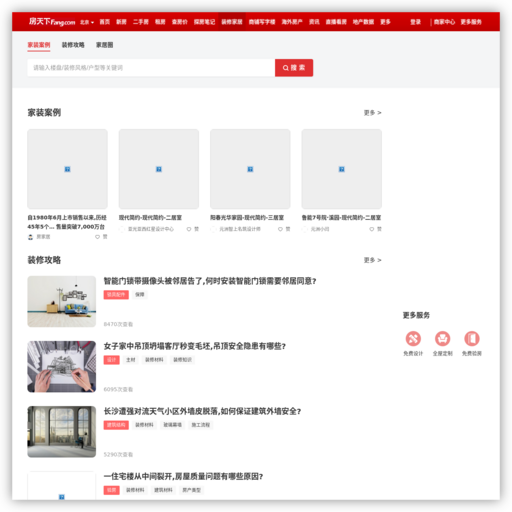The height and width of the screenshot is (512, 512).
Task: Open the 阳春光华家园 case card image
Action: pyautogui.click(x=250, y=169)
